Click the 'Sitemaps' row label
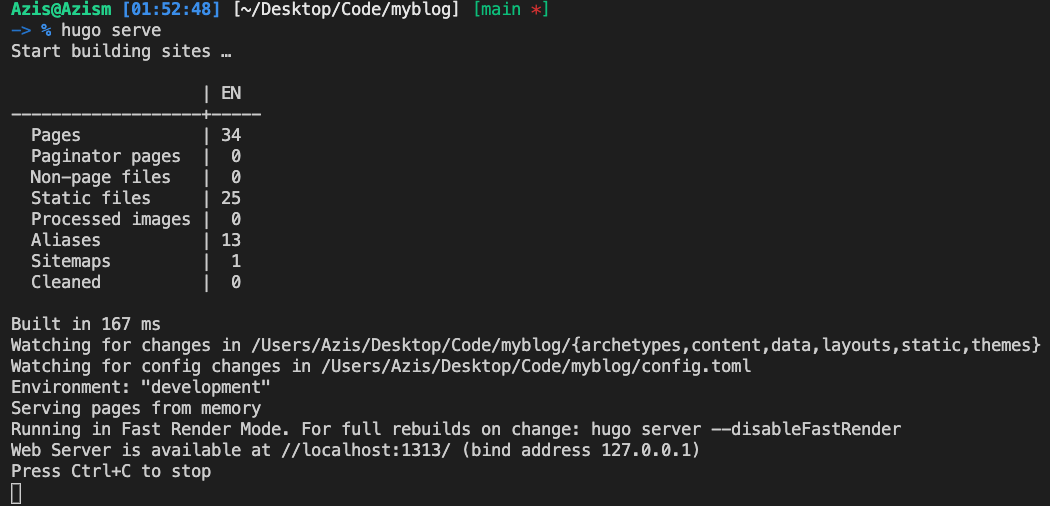 coord(71,261)
